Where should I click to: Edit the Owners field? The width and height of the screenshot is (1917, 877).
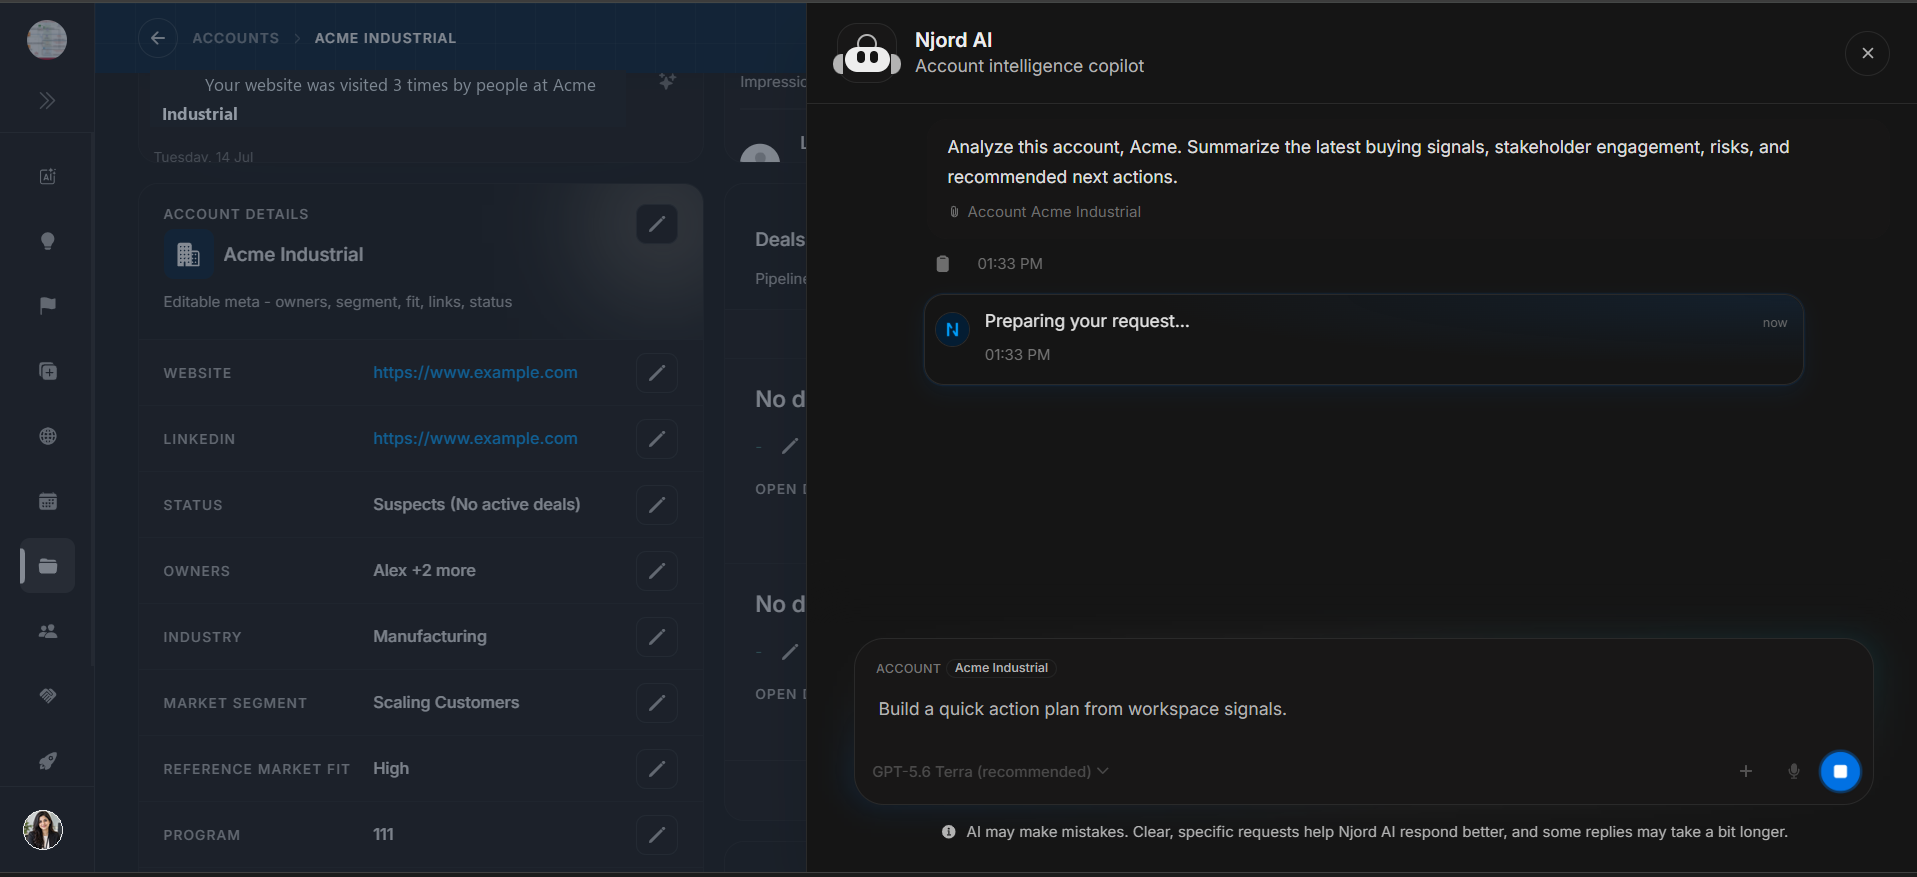[x=657, y=571]
